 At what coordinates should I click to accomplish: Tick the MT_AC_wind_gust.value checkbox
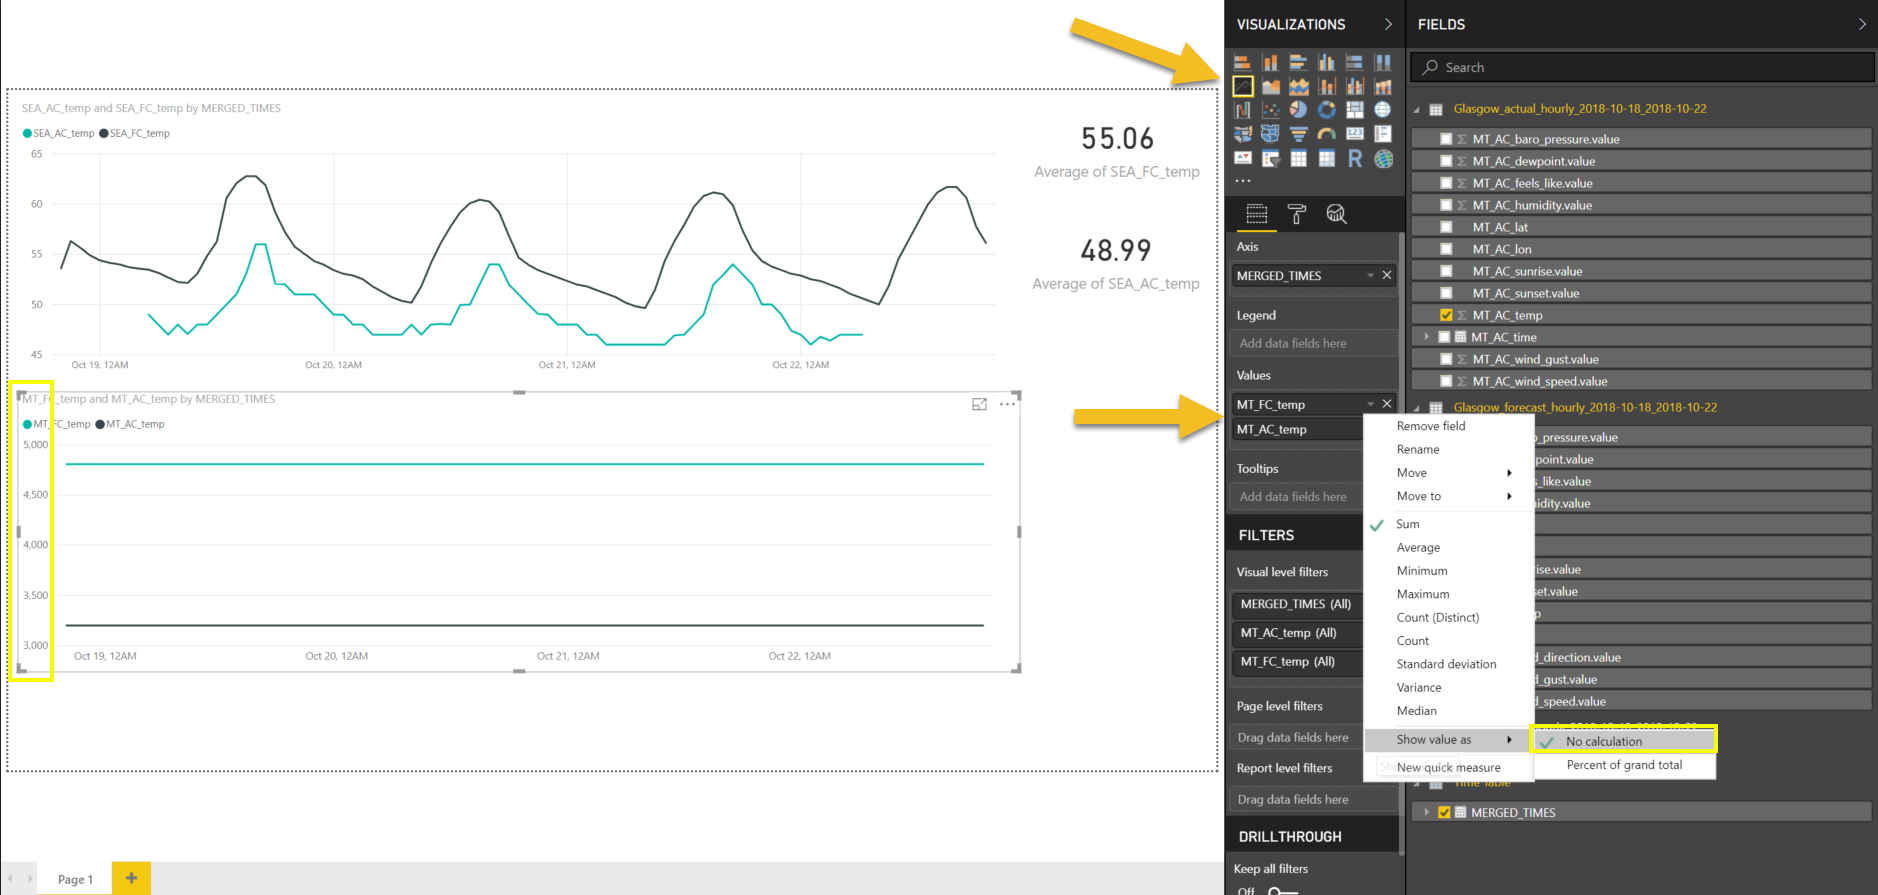(x=1446, y=359)
